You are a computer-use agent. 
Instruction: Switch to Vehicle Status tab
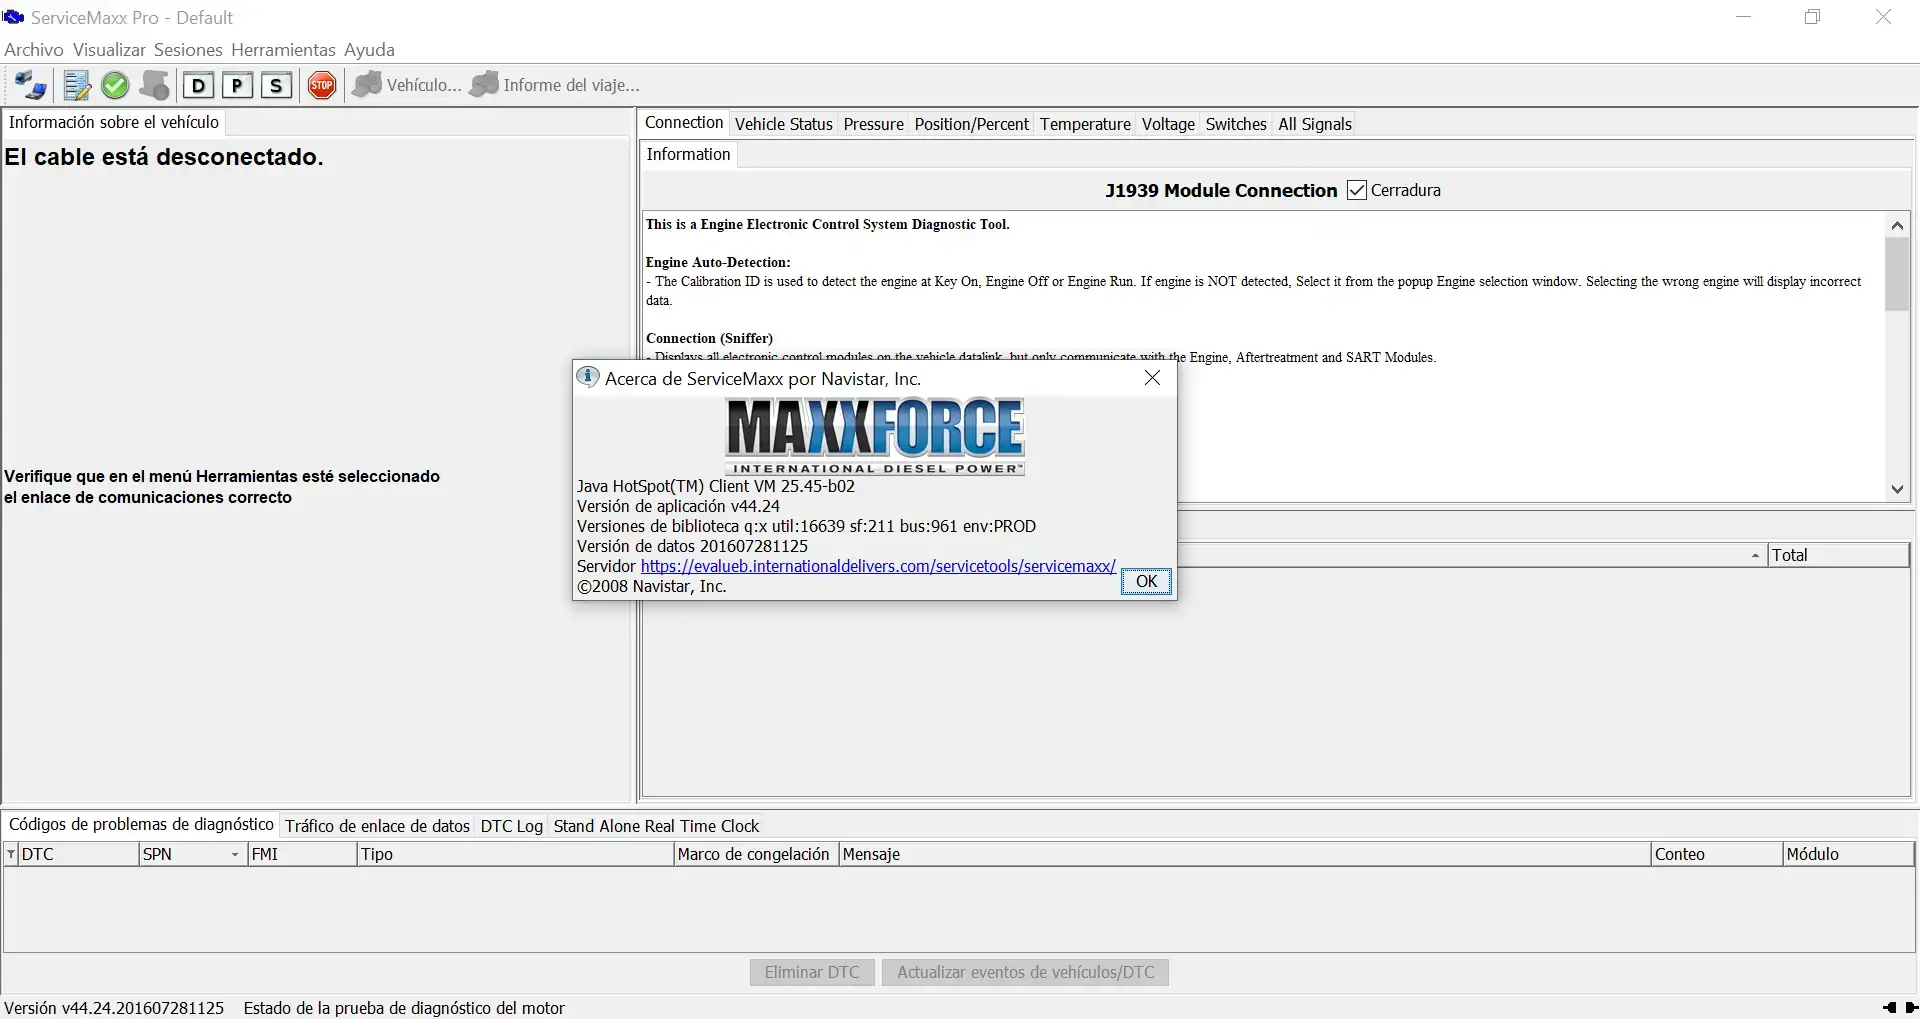(783, 124)
